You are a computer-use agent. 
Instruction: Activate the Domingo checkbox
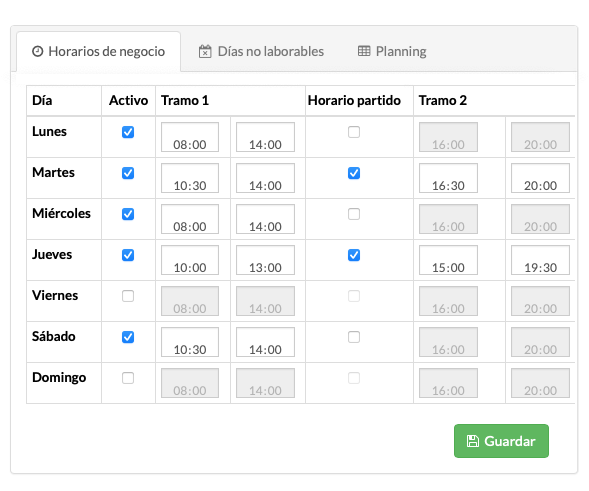coord(128,378)
